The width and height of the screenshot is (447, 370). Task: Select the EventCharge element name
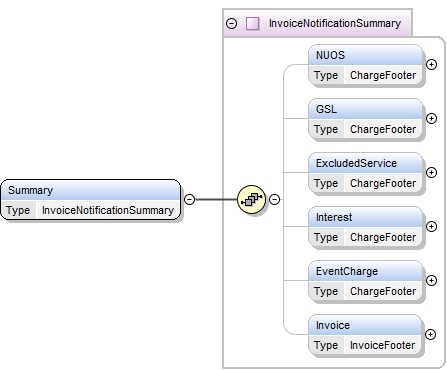pyautogui.click(x=347, y=271)
